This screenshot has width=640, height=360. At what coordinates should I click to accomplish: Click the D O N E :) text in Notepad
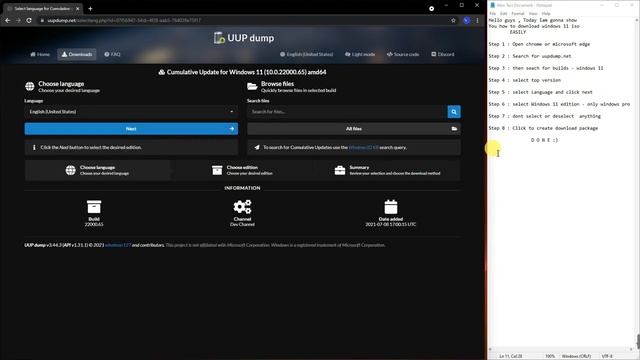(x=544, y=140)
